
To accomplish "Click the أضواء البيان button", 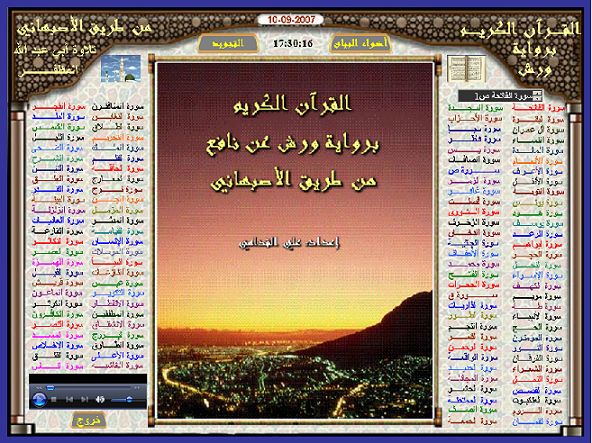I will 360,44.
